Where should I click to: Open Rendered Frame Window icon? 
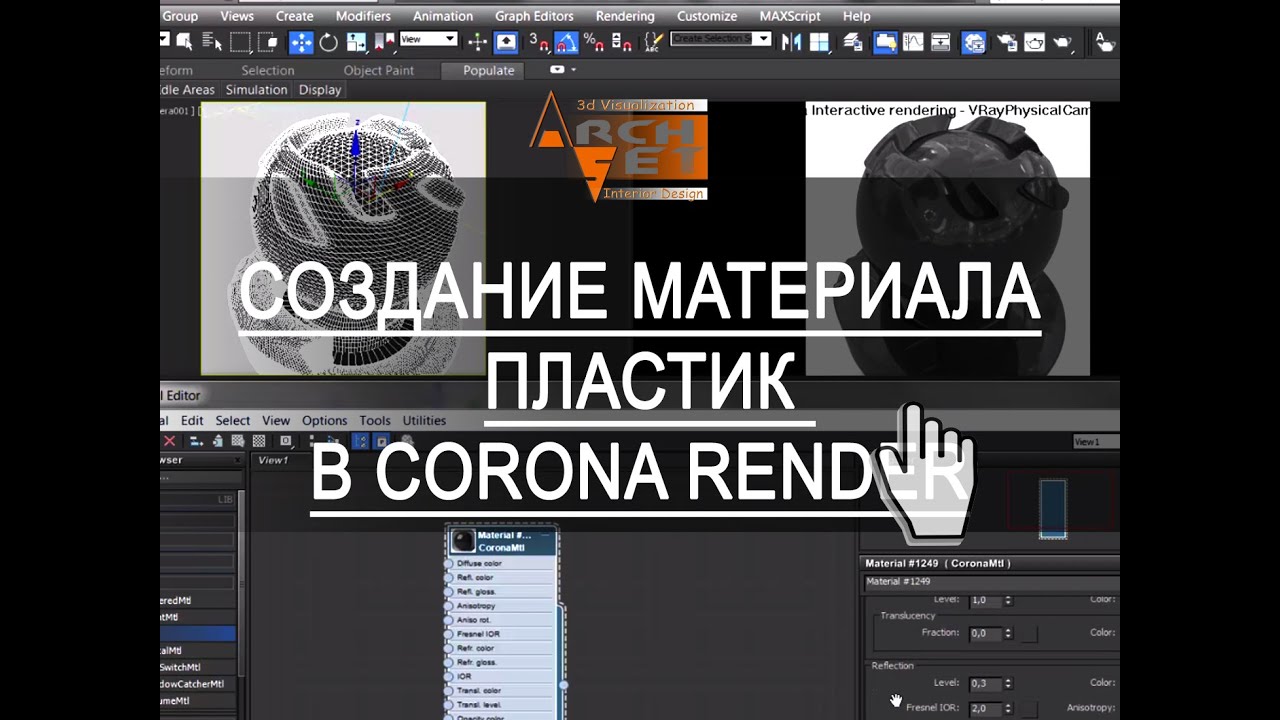click(1034, 42)
